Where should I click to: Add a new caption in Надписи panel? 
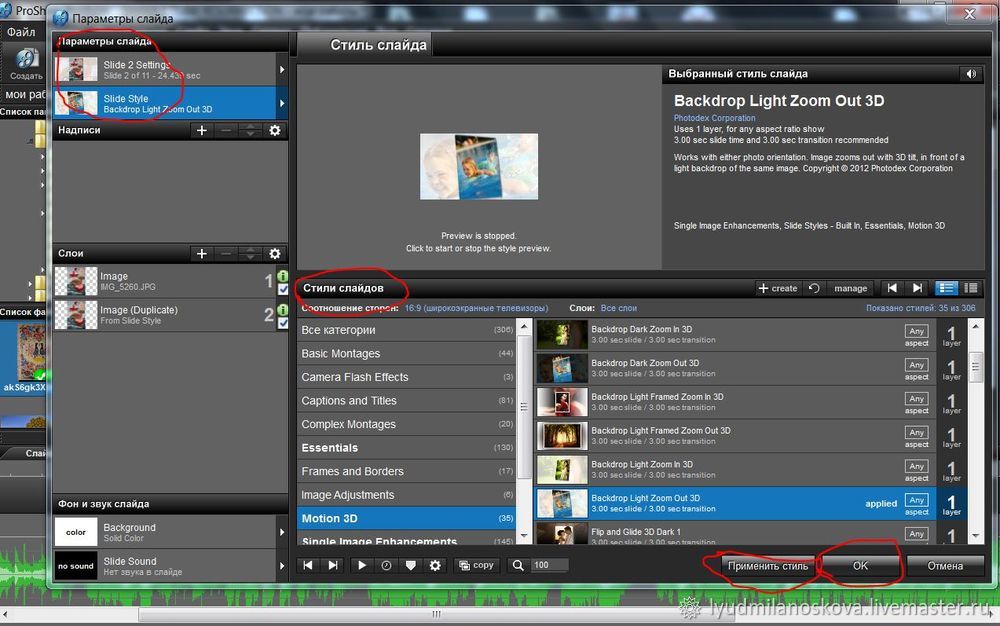[202, 130]
